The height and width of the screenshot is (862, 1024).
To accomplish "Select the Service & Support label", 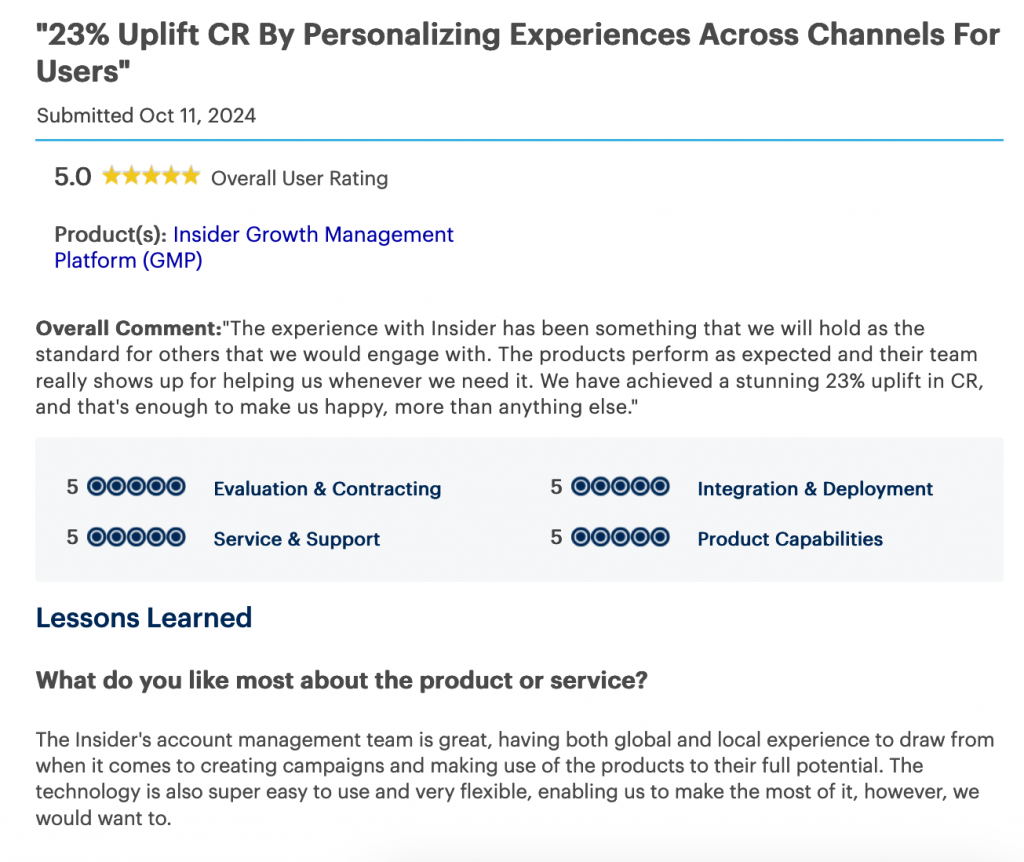I will (297, 539).
